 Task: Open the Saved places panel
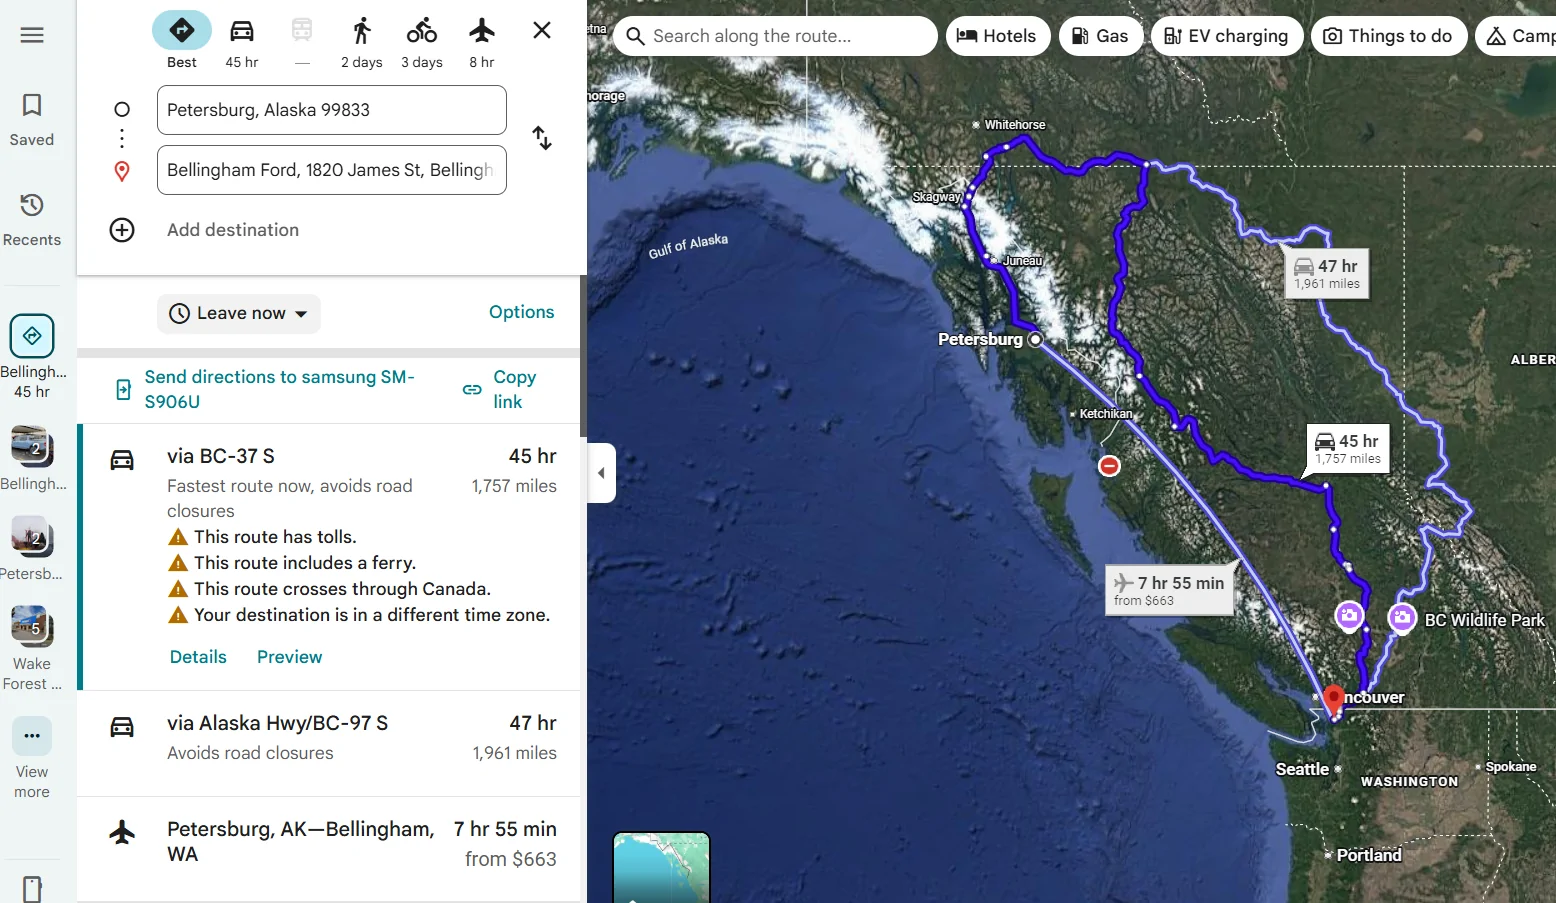pos(32,118)
